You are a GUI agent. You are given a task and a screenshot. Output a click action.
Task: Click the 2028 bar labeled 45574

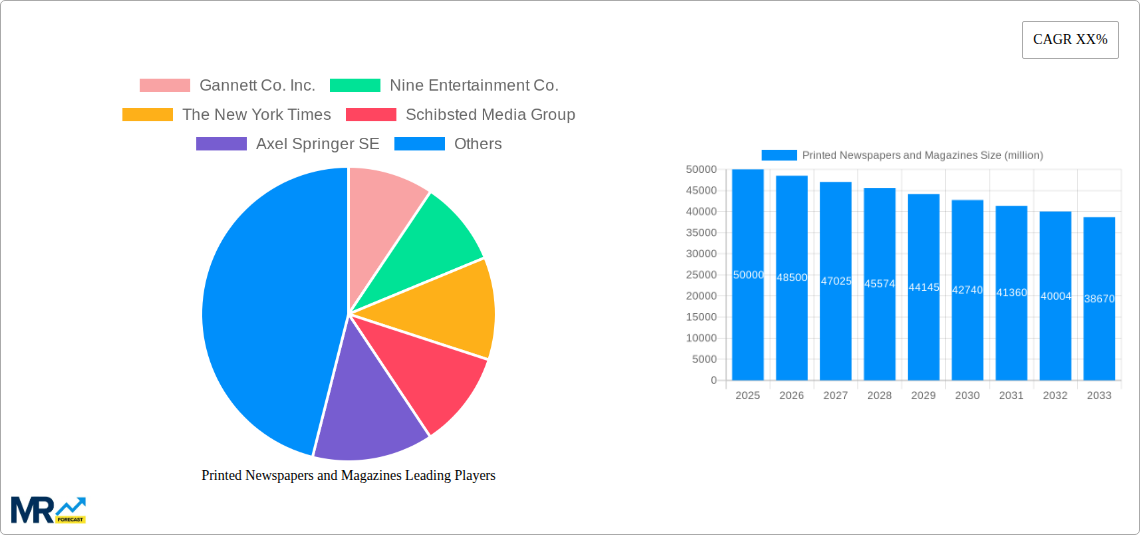click(880, 284)
